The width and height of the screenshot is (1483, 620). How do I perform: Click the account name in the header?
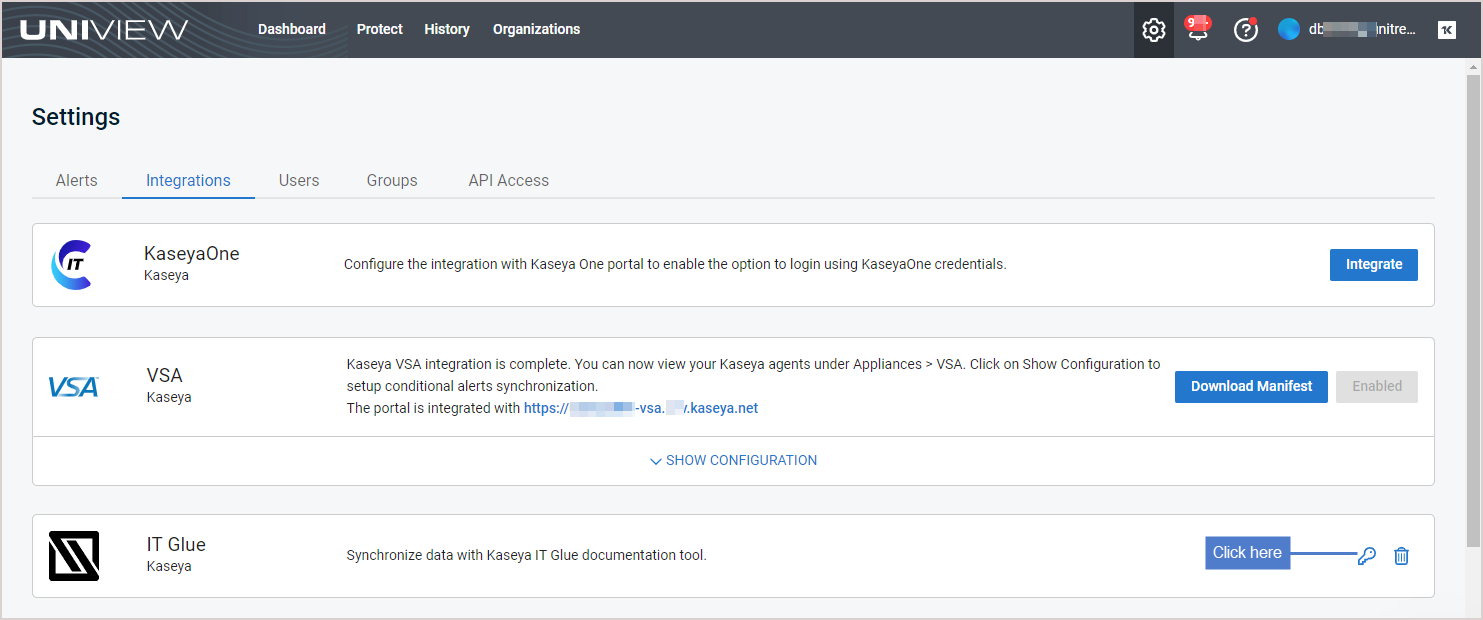[1362, 30]
